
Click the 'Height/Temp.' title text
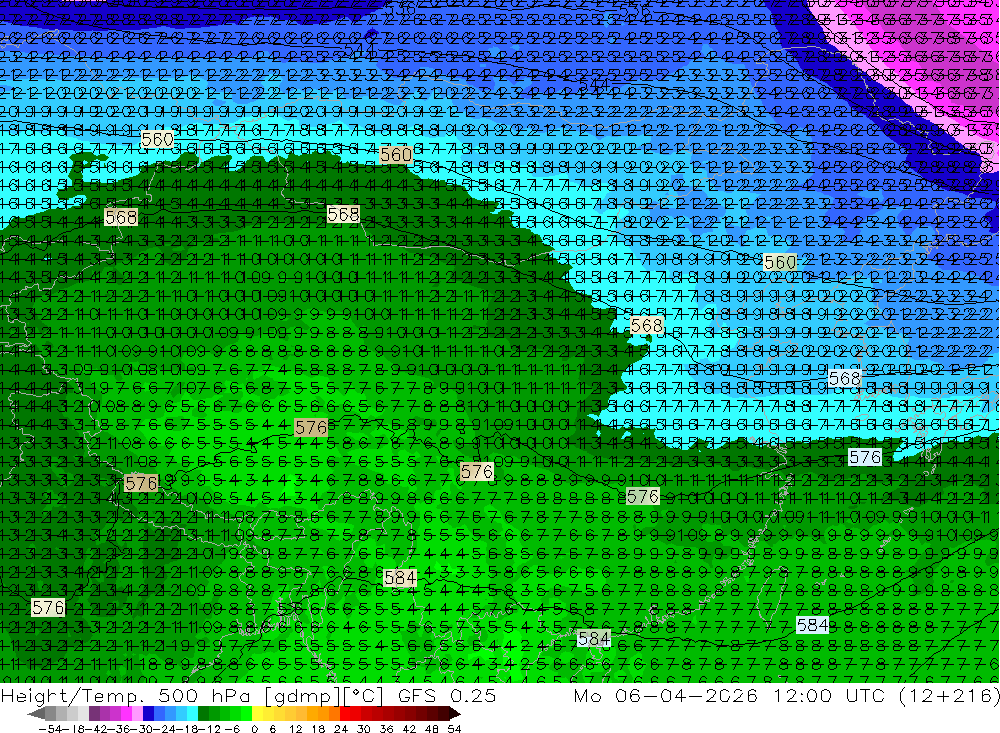click(73, 696)
